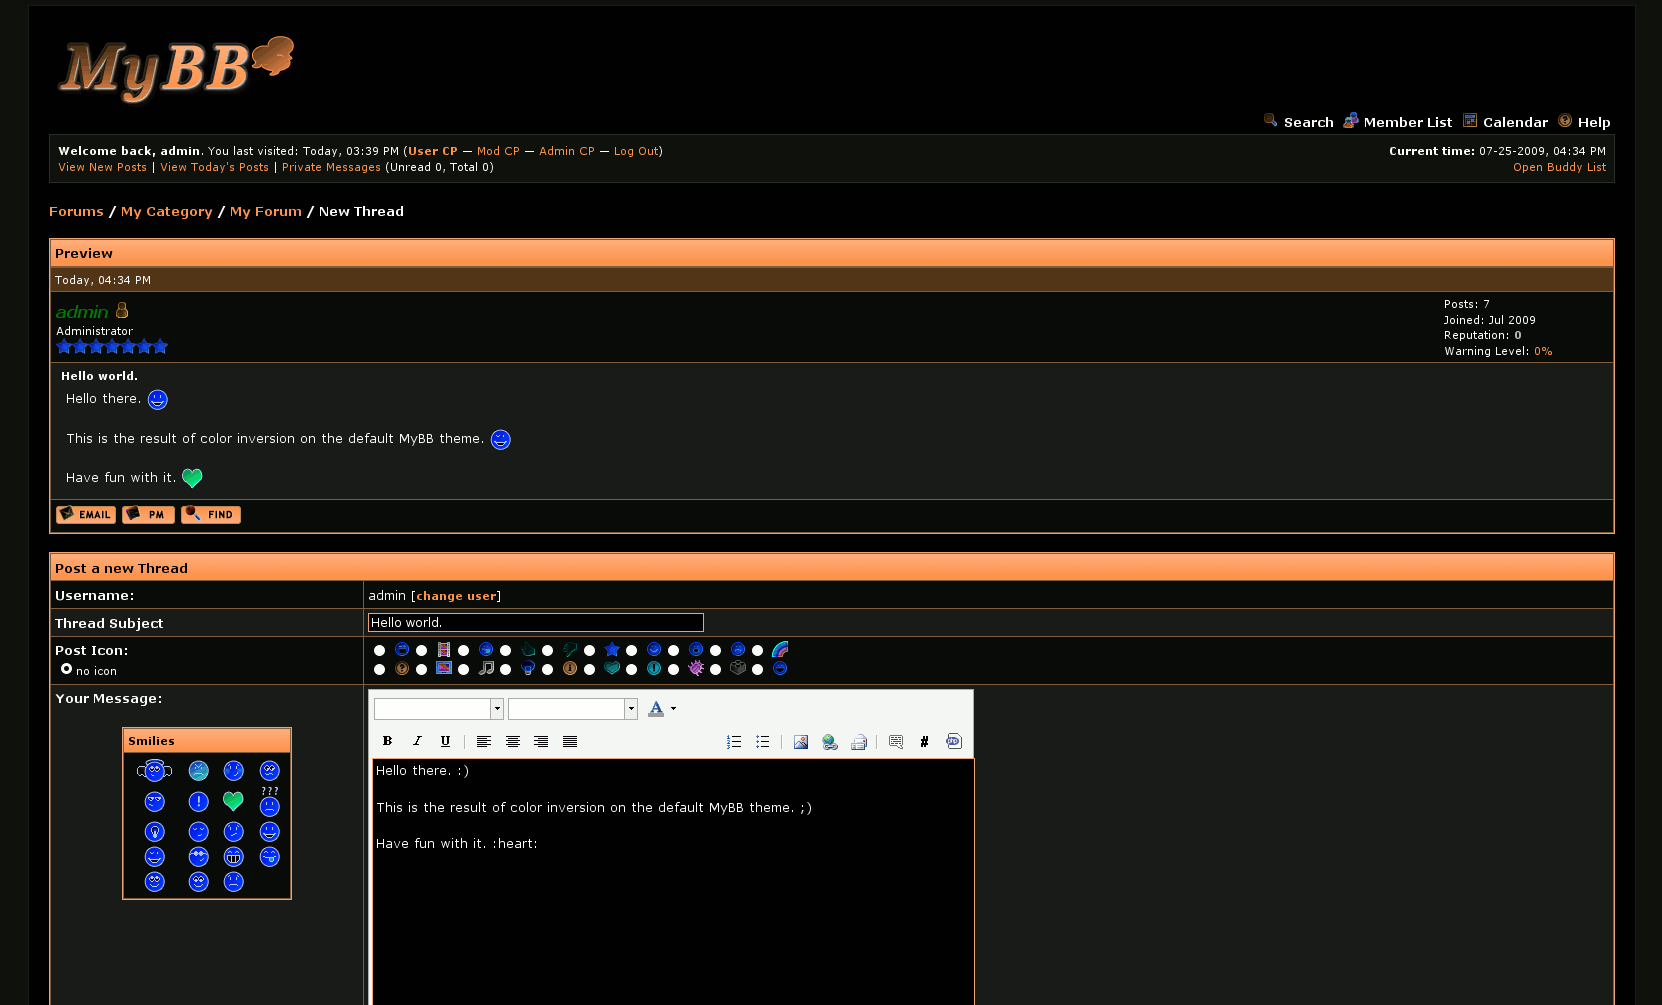Image resolution: width=1662 pixels, height=1005 pixels.
Task: Add the lightbulb idea smiley from the Smilies box
Action: coord(155,832)
